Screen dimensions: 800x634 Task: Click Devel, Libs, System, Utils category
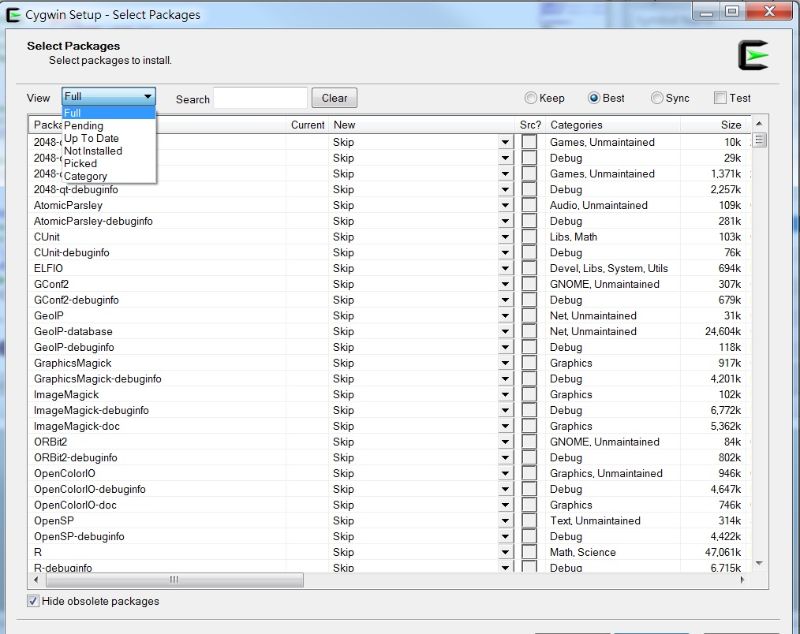pos(609,268)
